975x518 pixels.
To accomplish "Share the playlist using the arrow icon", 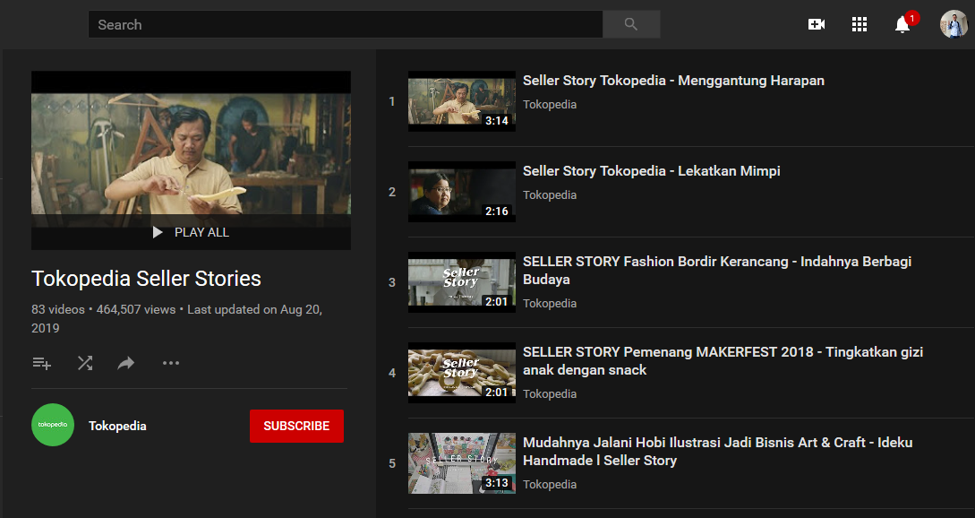I will coord(126,363).
